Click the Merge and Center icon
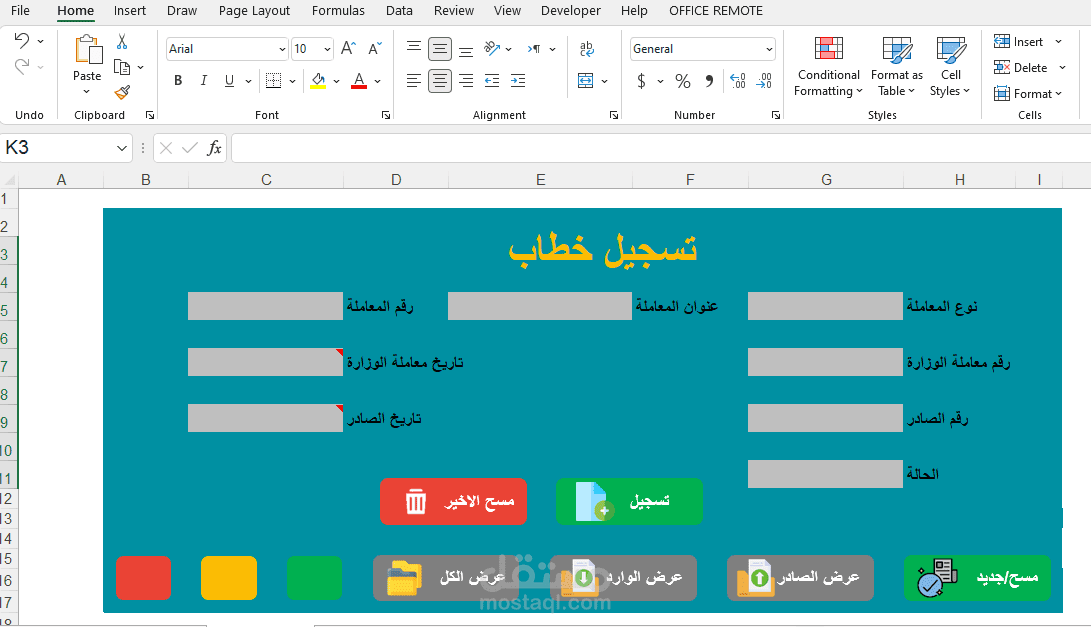The height and width of the screenshot is (627, 1091). point(586,81)
